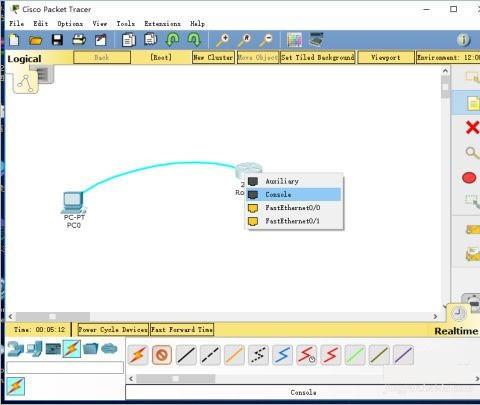
Task: Click the Undo green arrow icon
Action: tap(172, 40)
